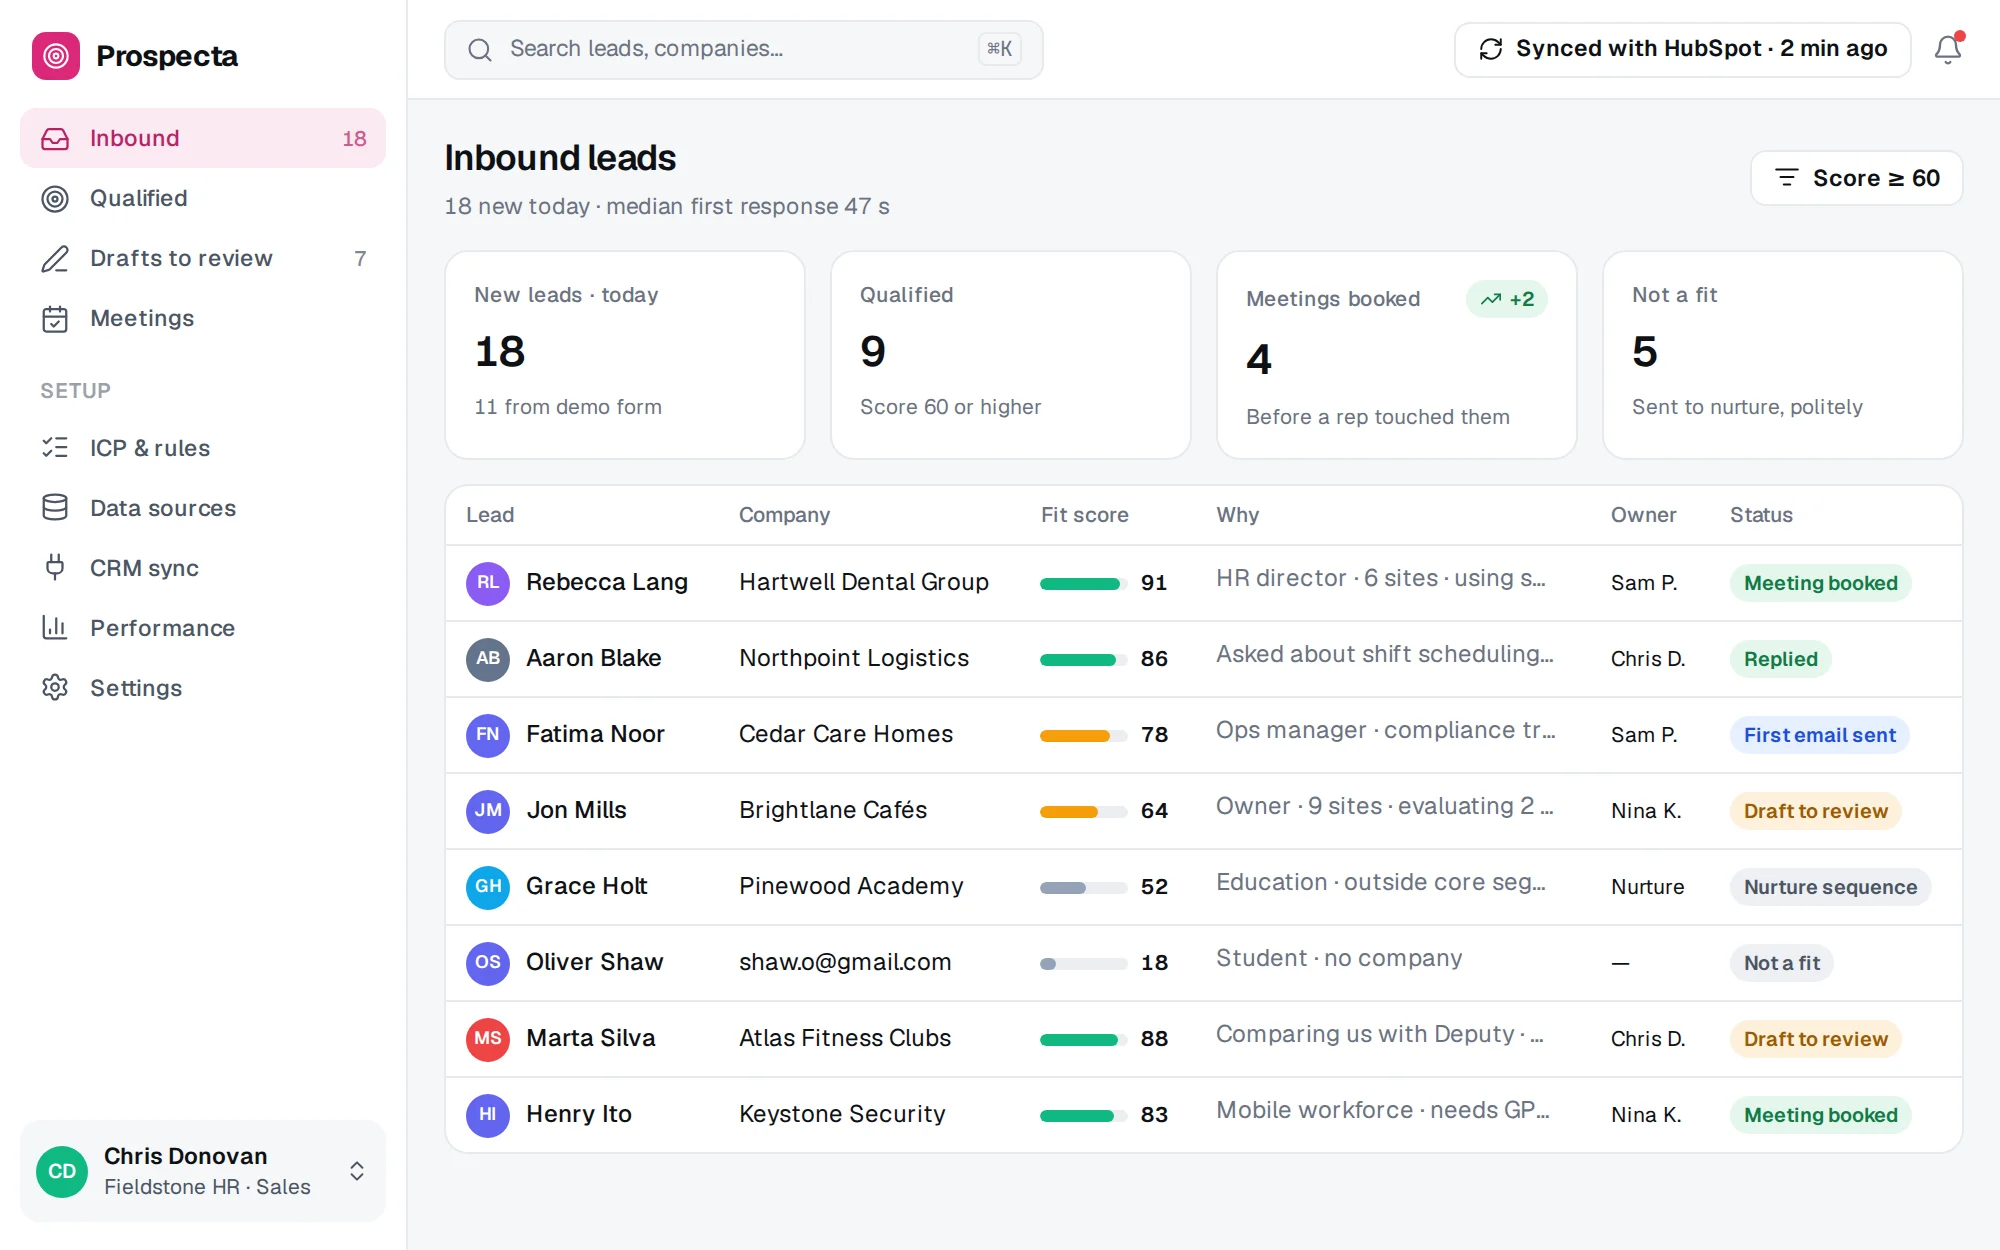Focus the Search leads, companies field
Viewport: 2000px width, 1250px height.
pos(743,49)
